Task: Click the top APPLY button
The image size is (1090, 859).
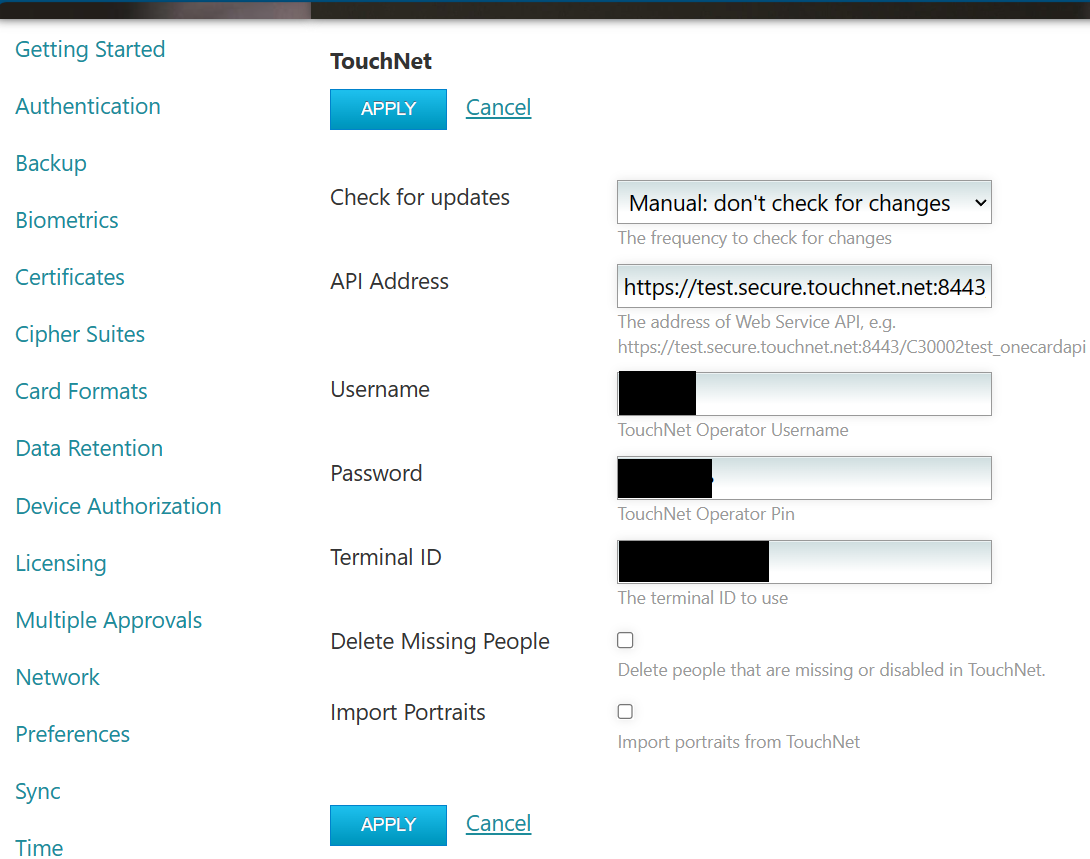Action: 388,109
